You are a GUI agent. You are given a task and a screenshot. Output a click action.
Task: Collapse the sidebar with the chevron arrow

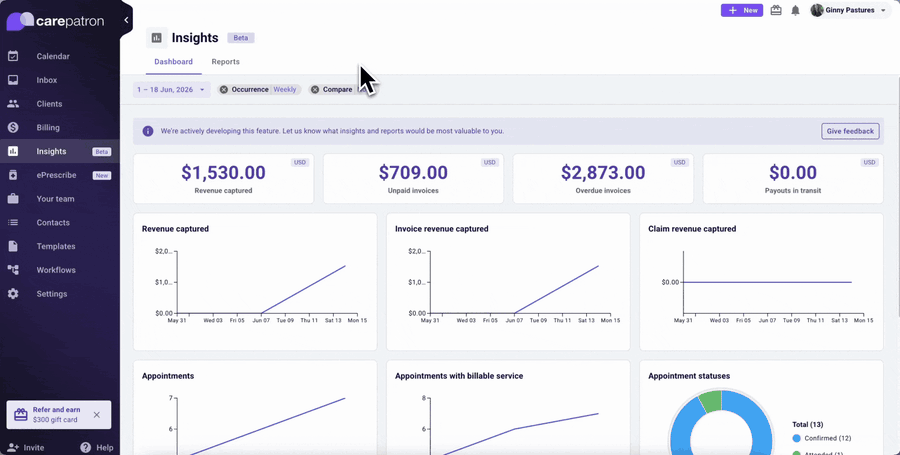(126, 20)
